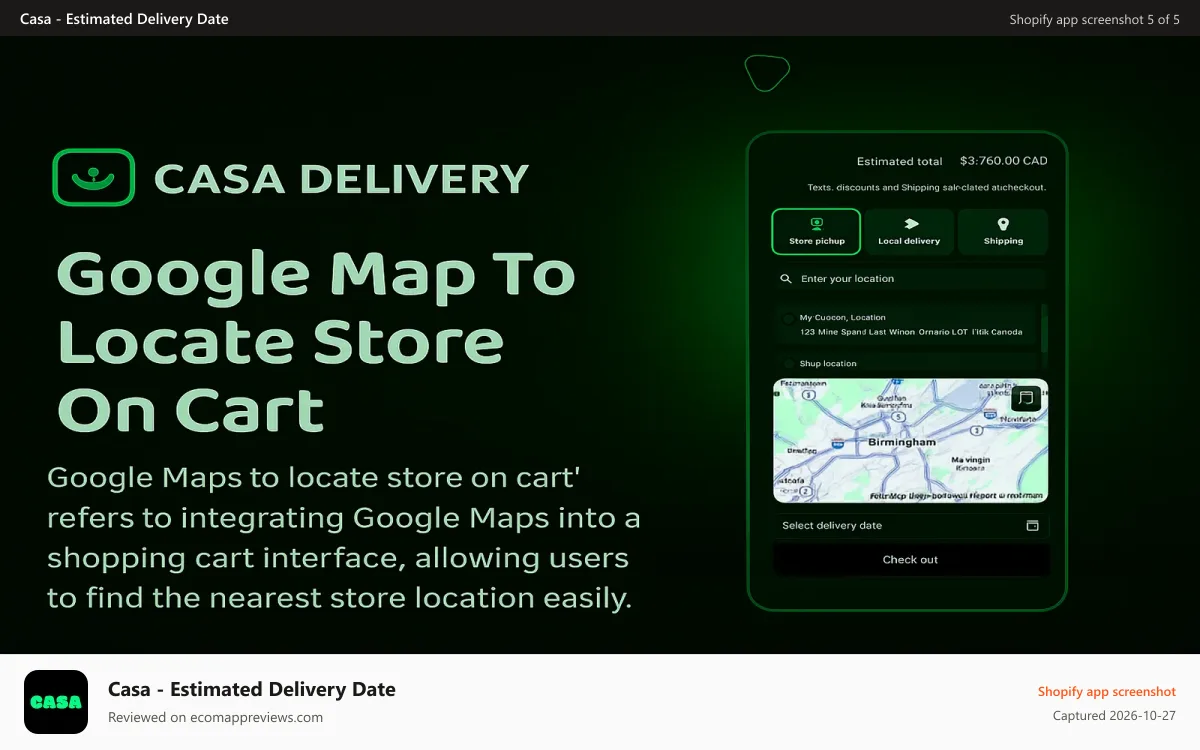1200x750 pixels.
Task: Click the search magnifier icon
Action: 787,279
